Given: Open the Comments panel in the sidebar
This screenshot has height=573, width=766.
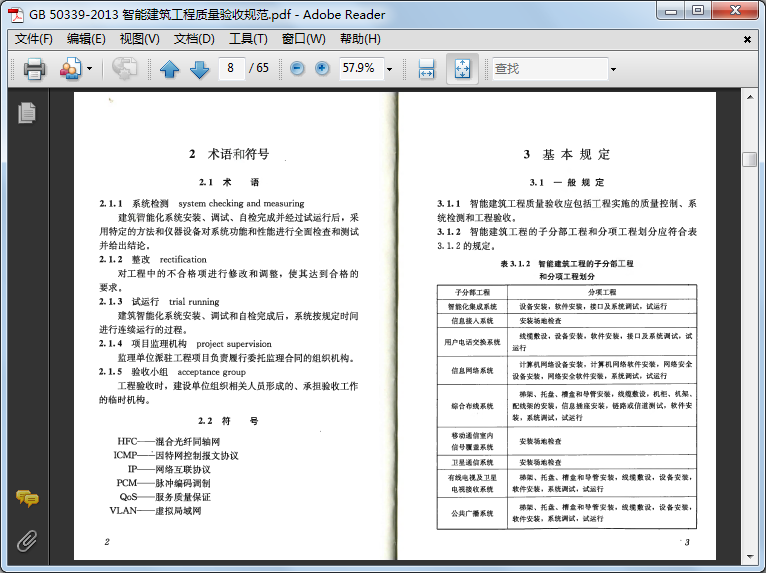Looking at the screenshot, I should pos(27,498).
